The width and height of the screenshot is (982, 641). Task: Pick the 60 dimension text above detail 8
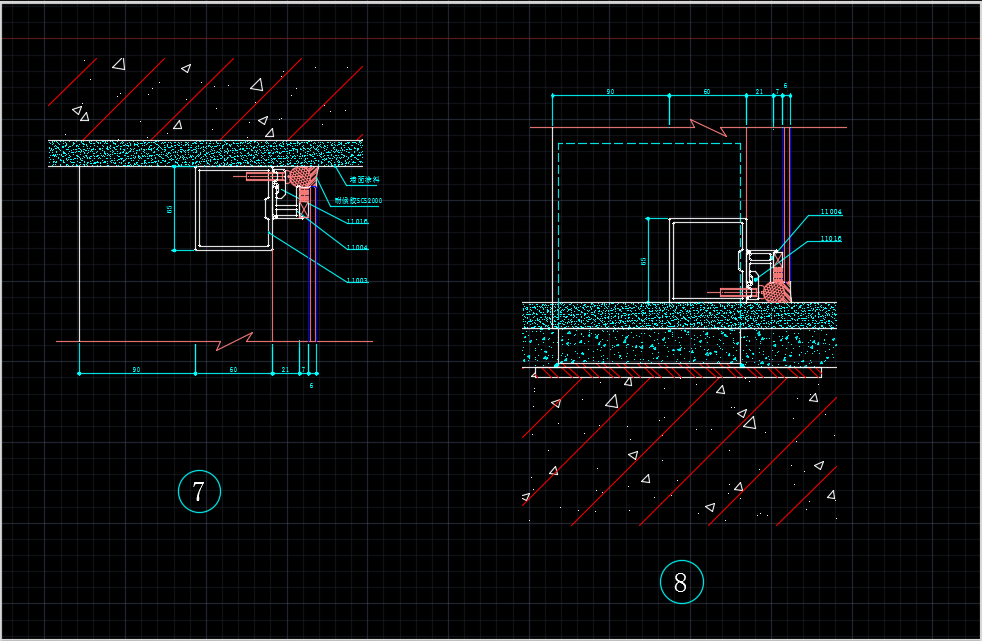(706, 92)
